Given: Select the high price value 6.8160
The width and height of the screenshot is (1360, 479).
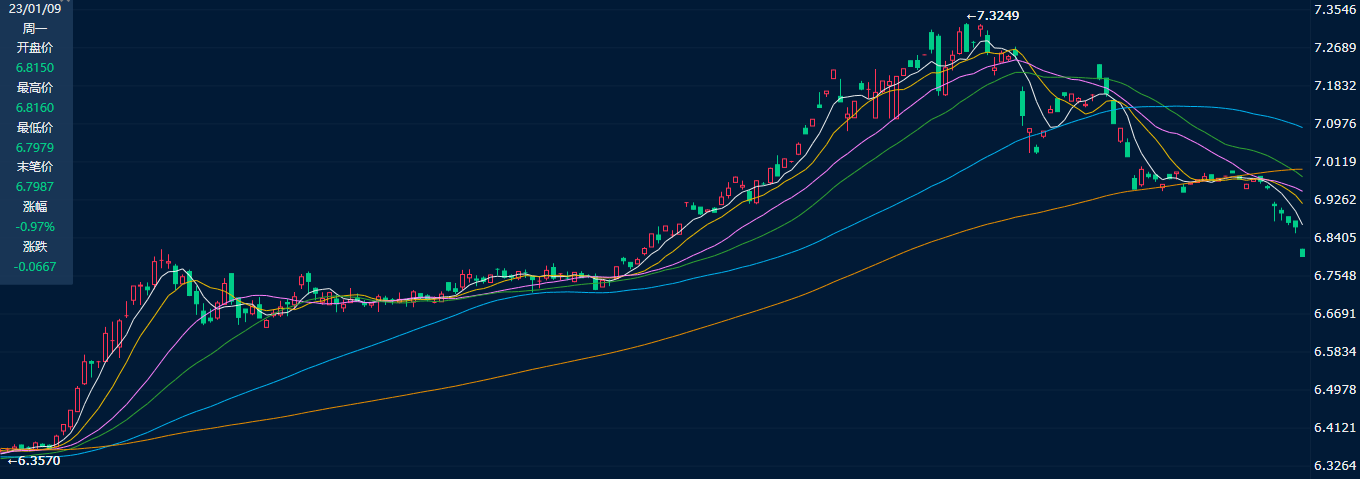Looking at the screenshot, I should click(35, 108).
